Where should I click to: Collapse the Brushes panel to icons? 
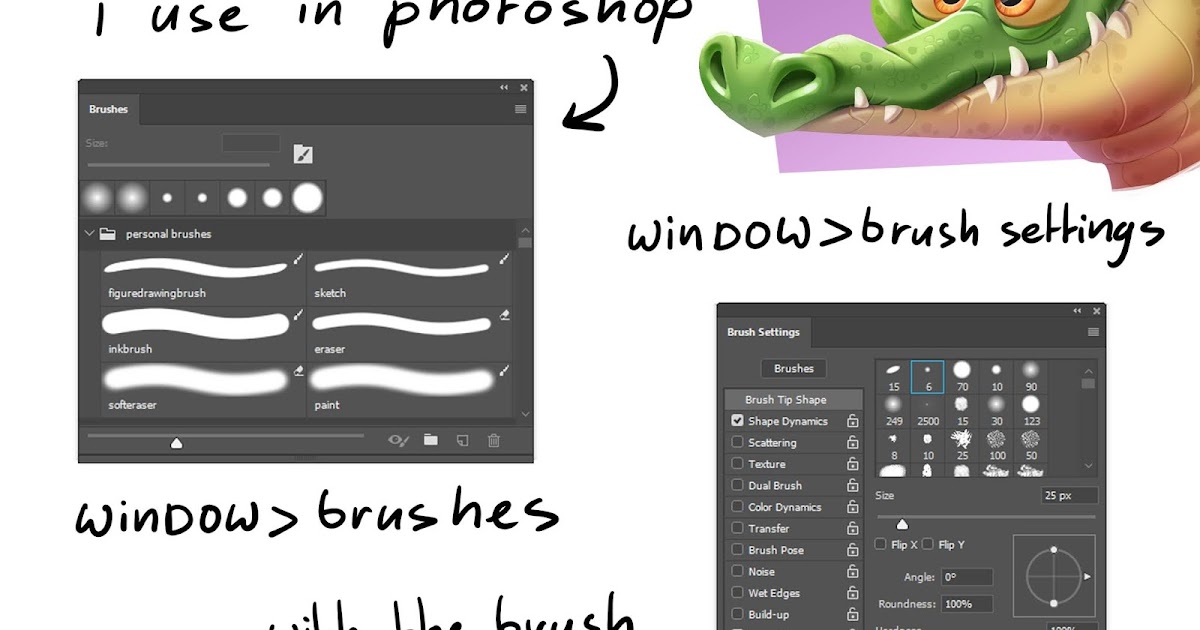coord(503,87)
